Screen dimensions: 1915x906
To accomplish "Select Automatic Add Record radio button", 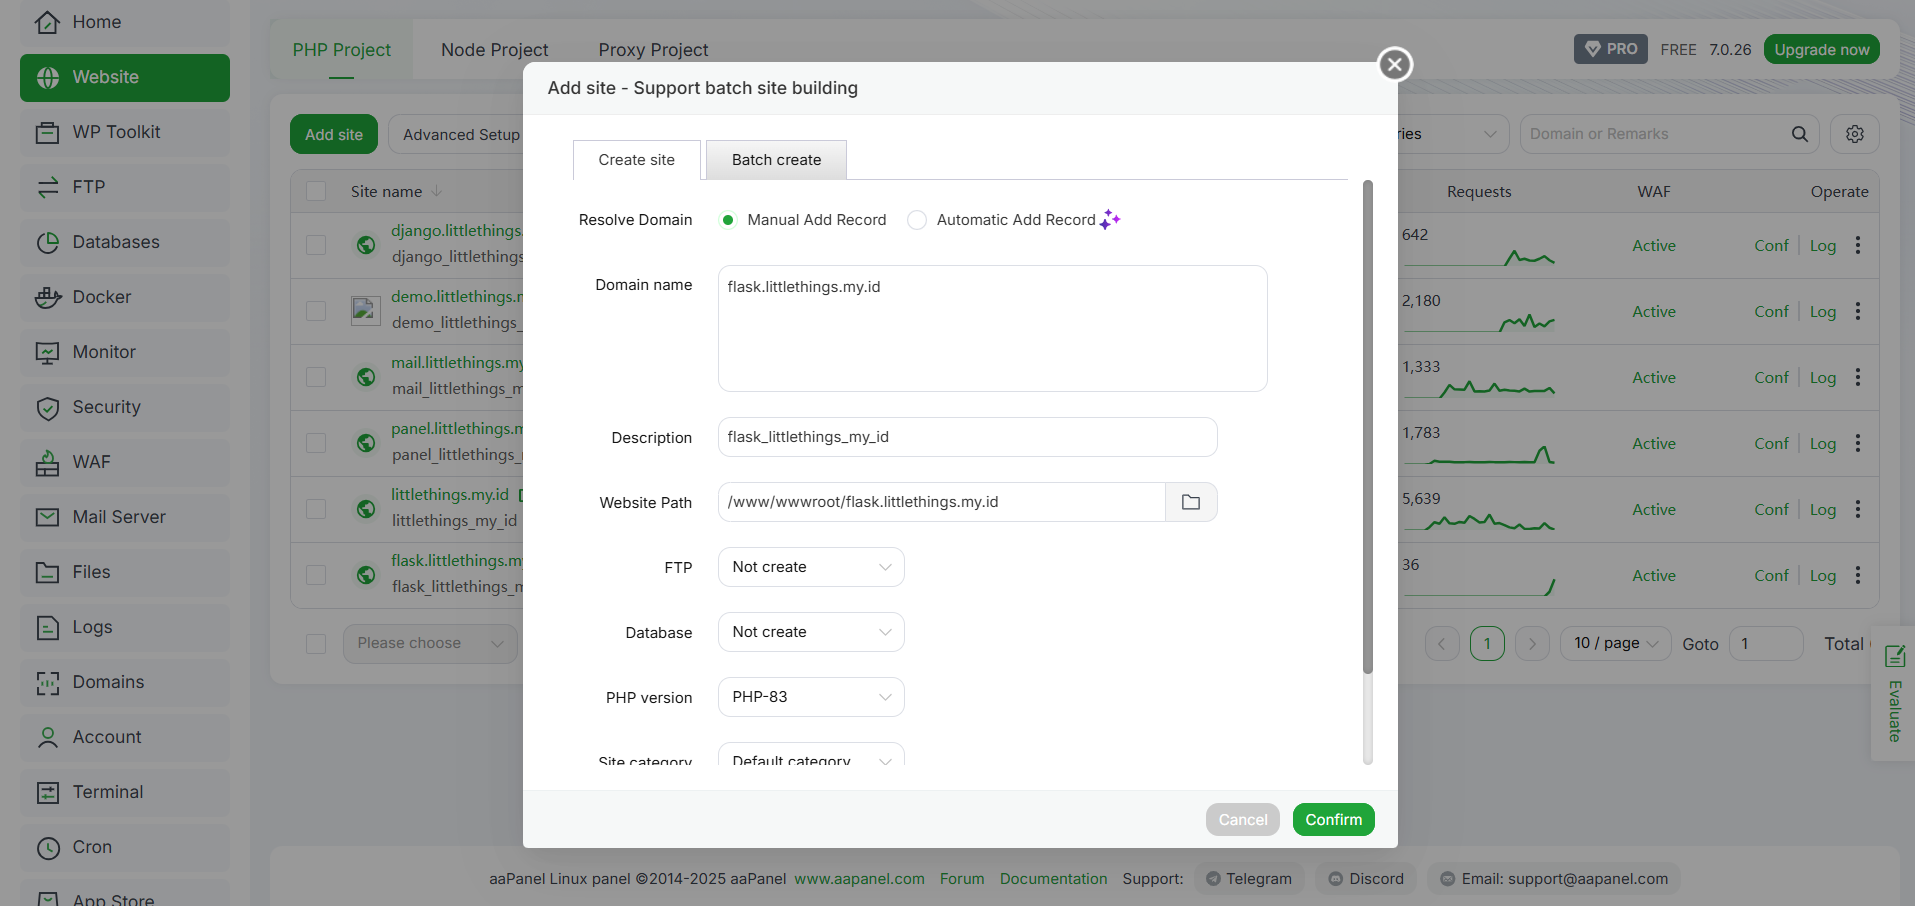I will click(916, 220).
